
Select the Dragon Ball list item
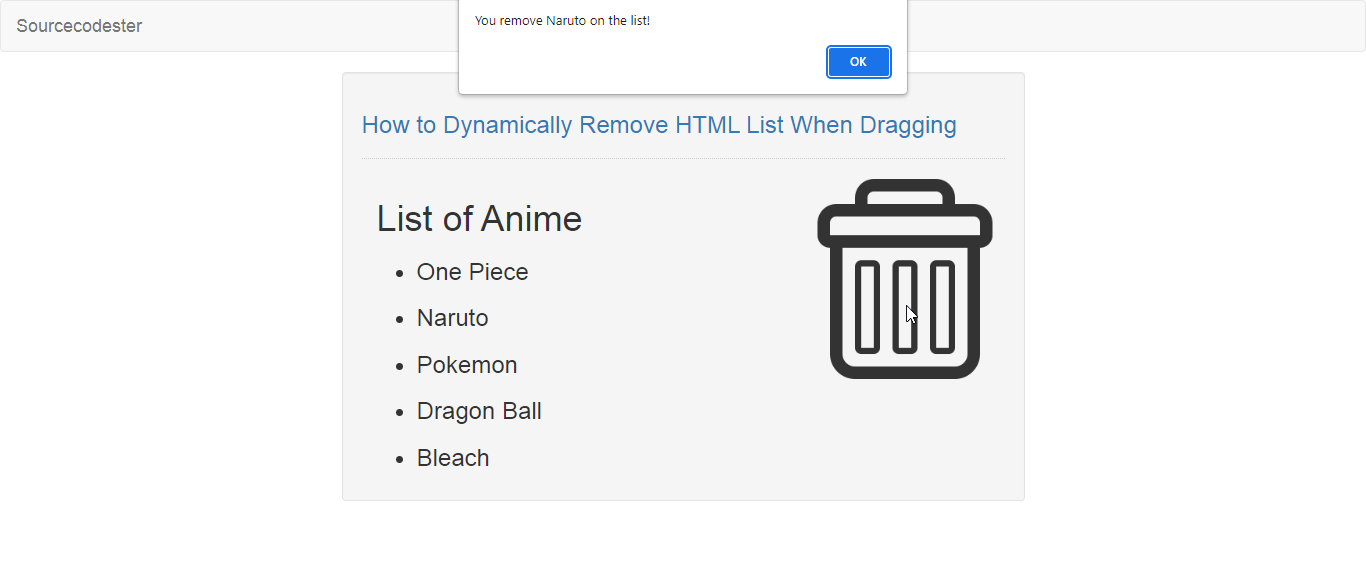tap(479, 411)
